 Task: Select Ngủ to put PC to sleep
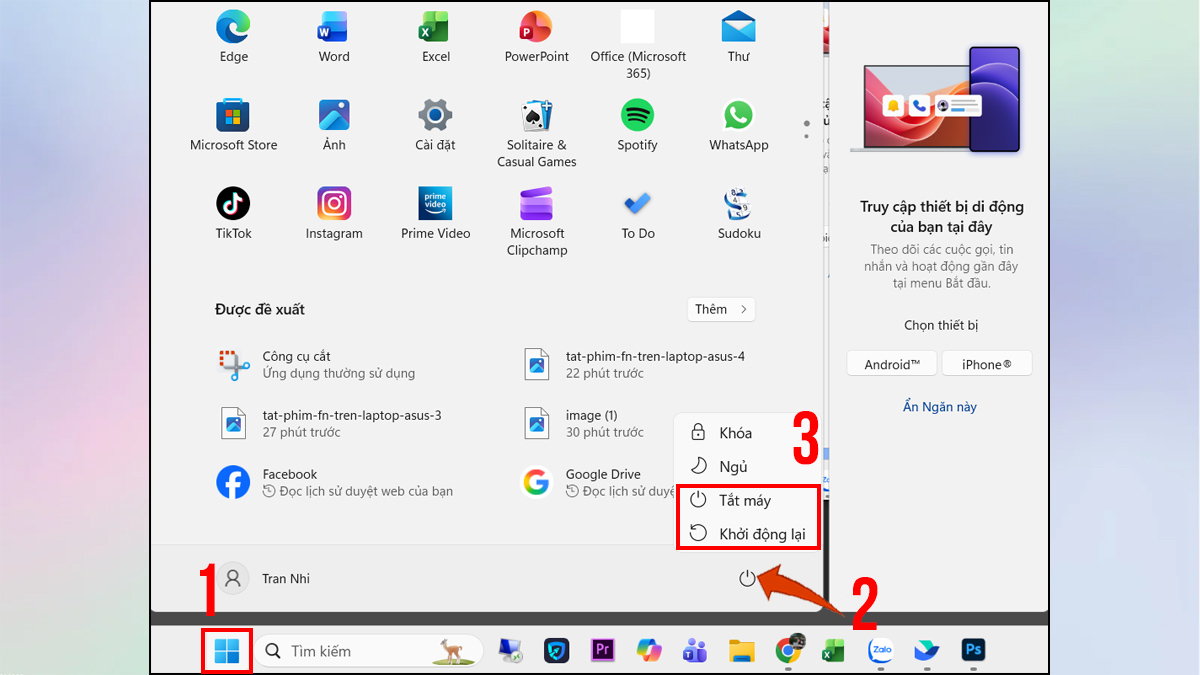(x=729, y=464)
